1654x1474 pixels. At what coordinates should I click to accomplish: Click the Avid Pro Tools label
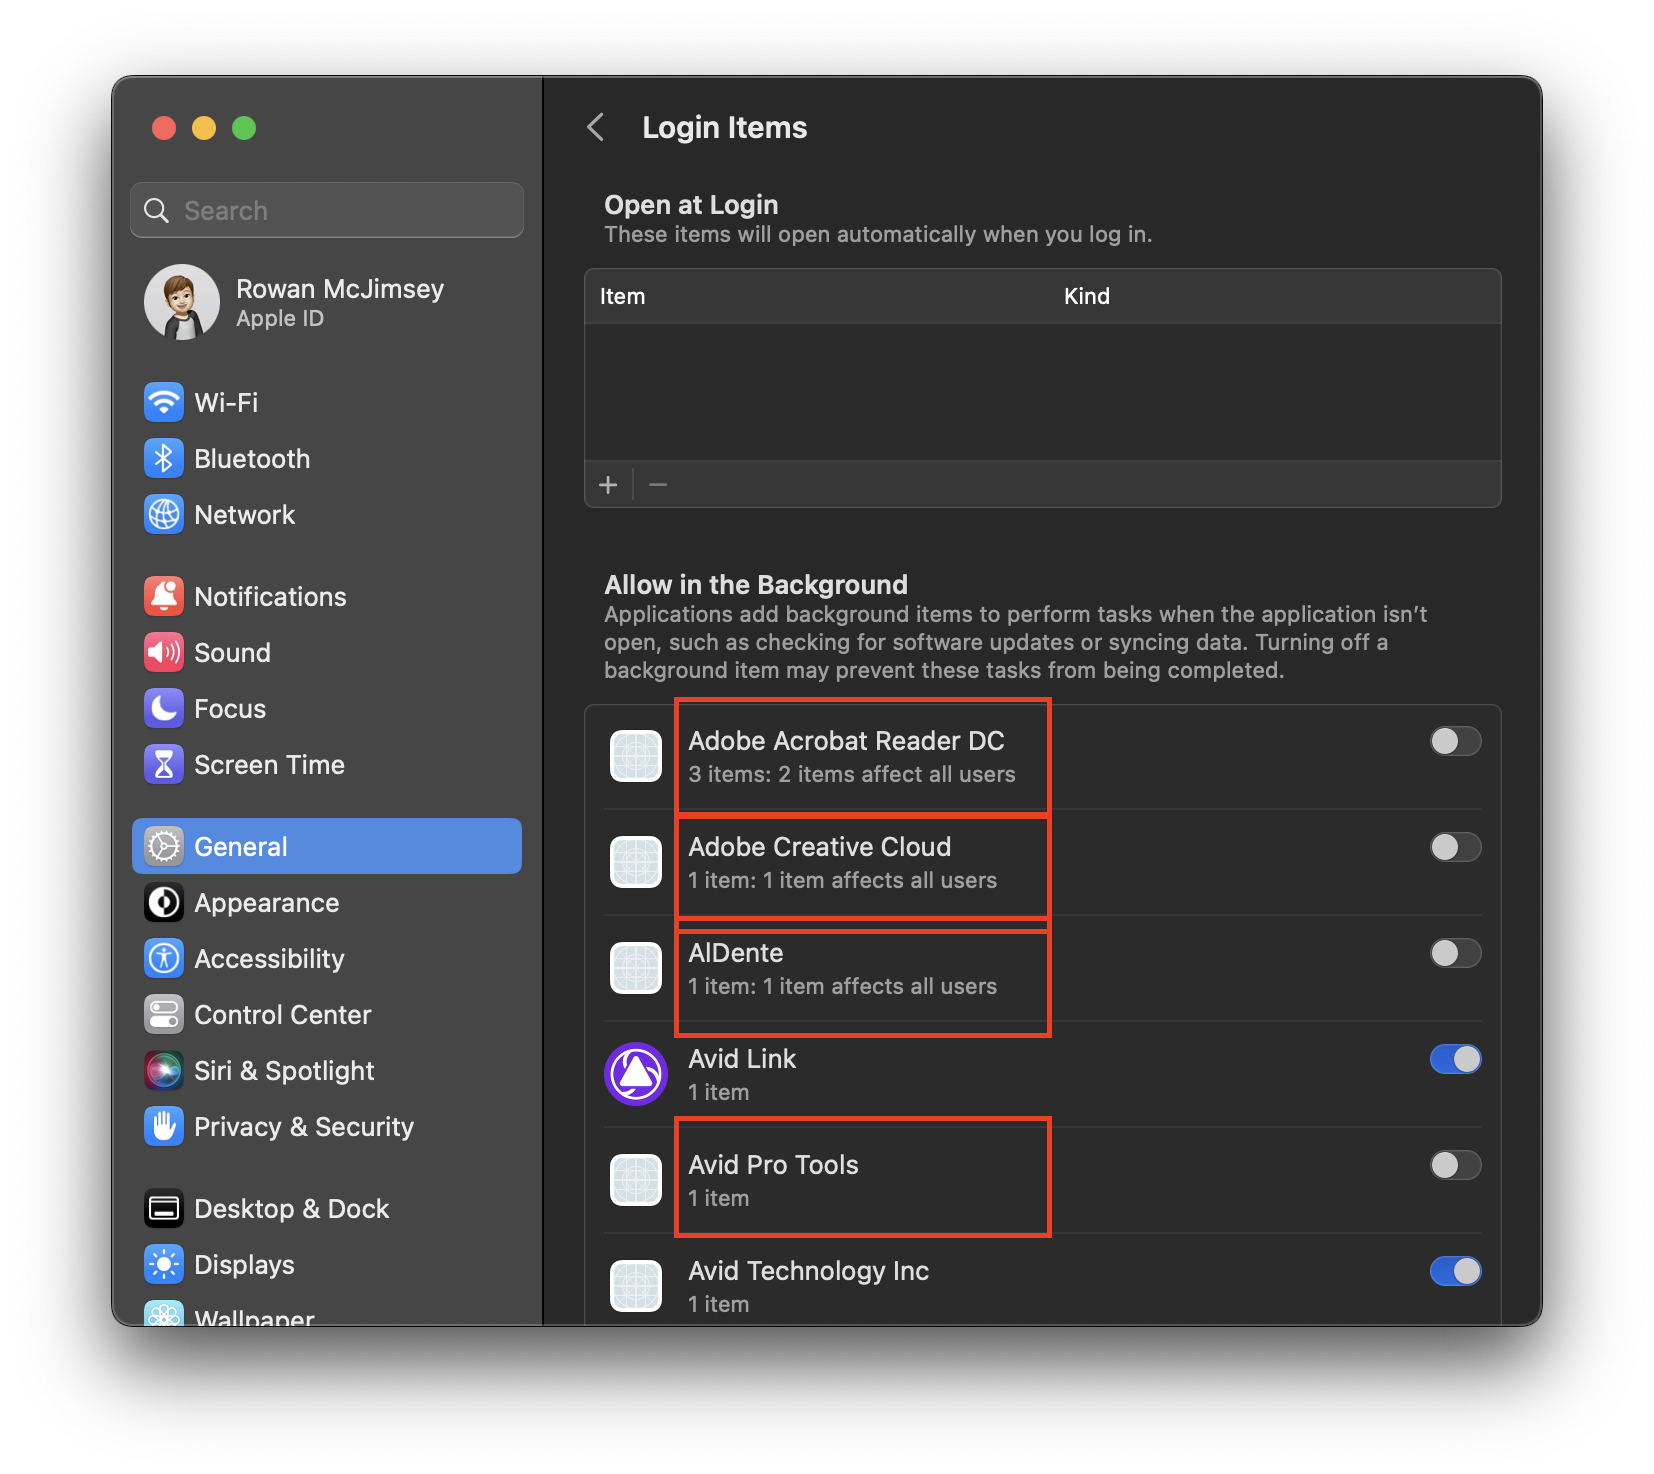(x=773, y=1165)
